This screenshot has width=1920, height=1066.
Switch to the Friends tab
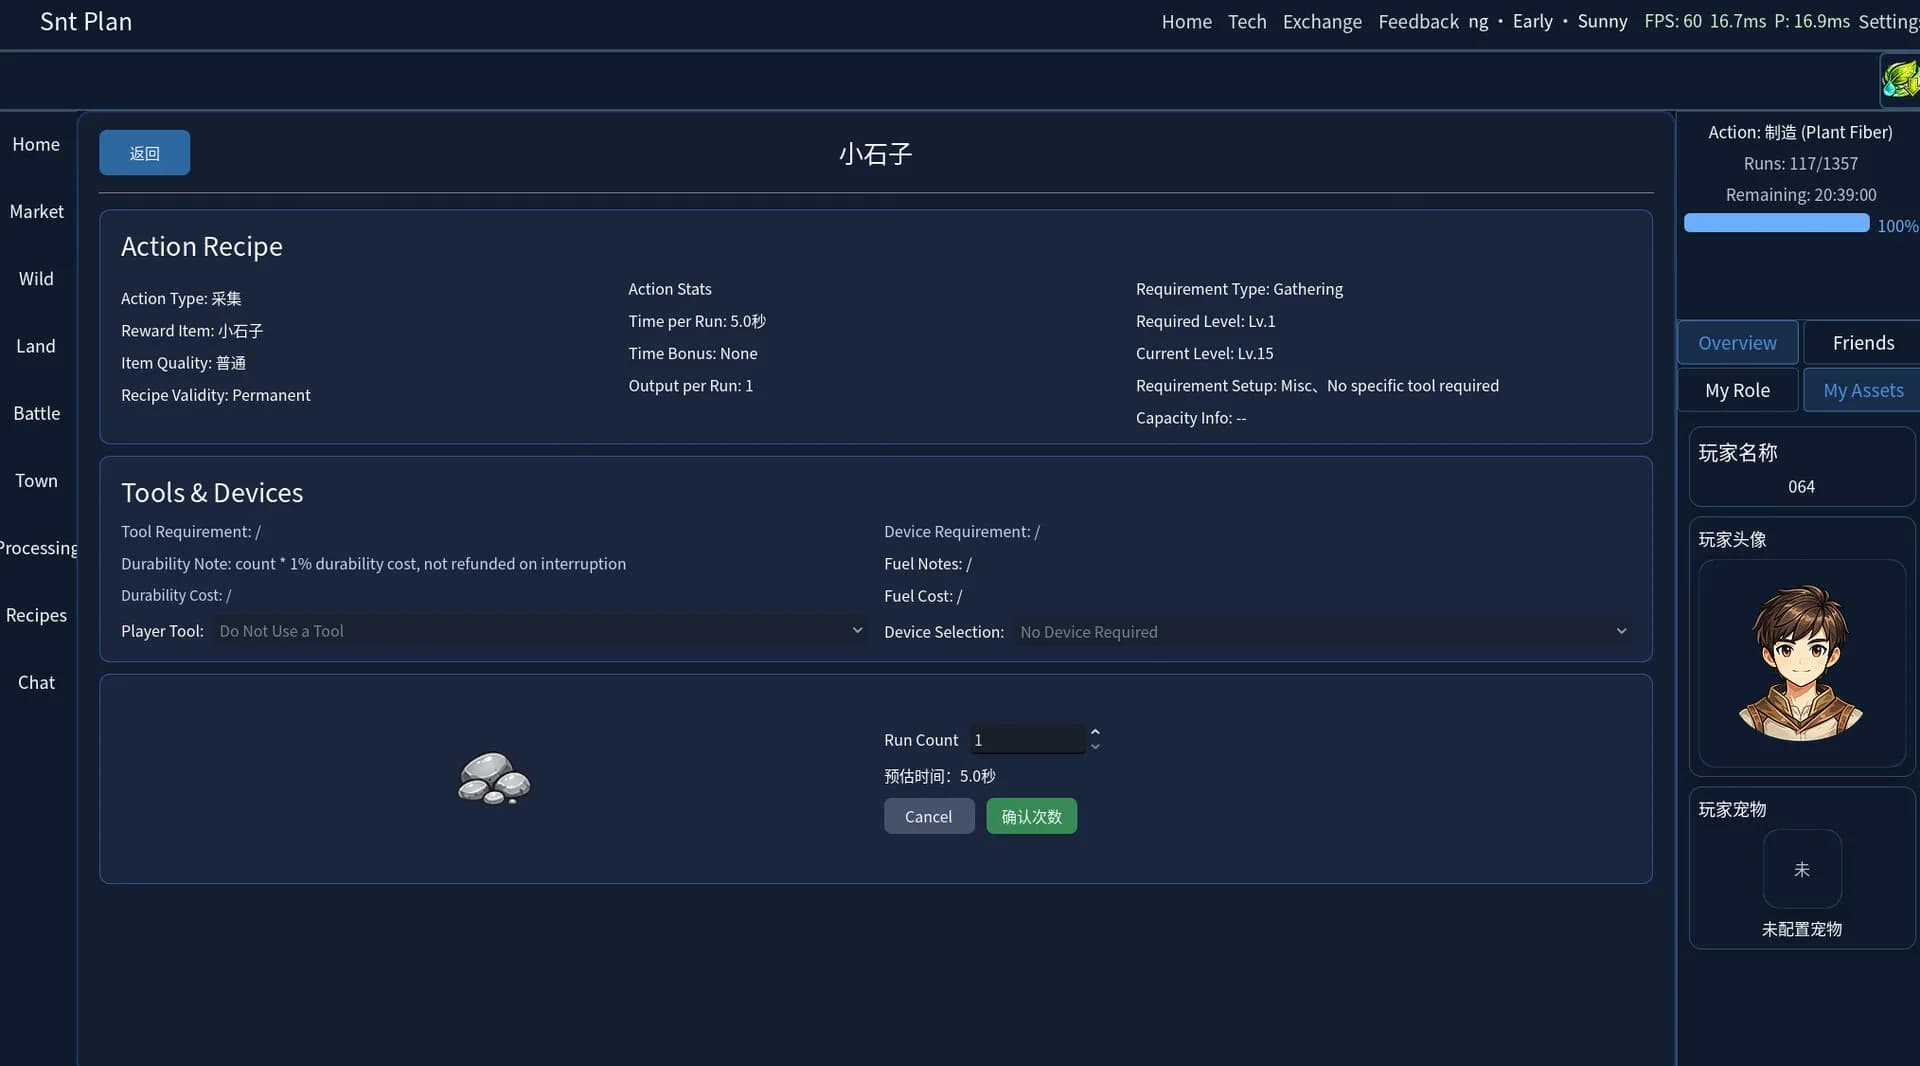pyautogui.click(x=1863, y=343)
